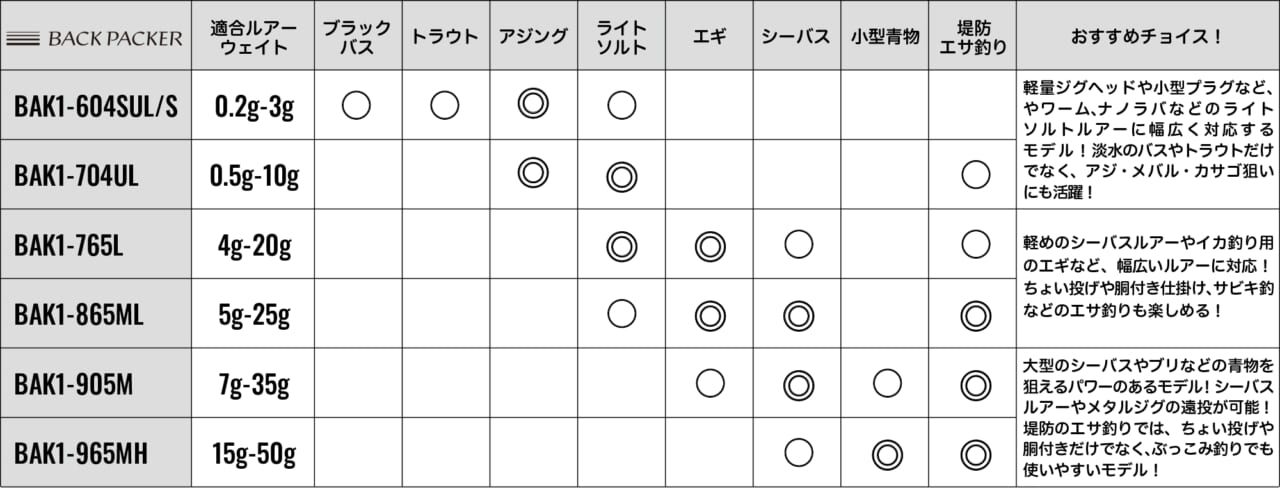This screenshot has height=488, width=1280.
Task: Click double circle for BAK1-765L エギ
Action: (709, 245)
